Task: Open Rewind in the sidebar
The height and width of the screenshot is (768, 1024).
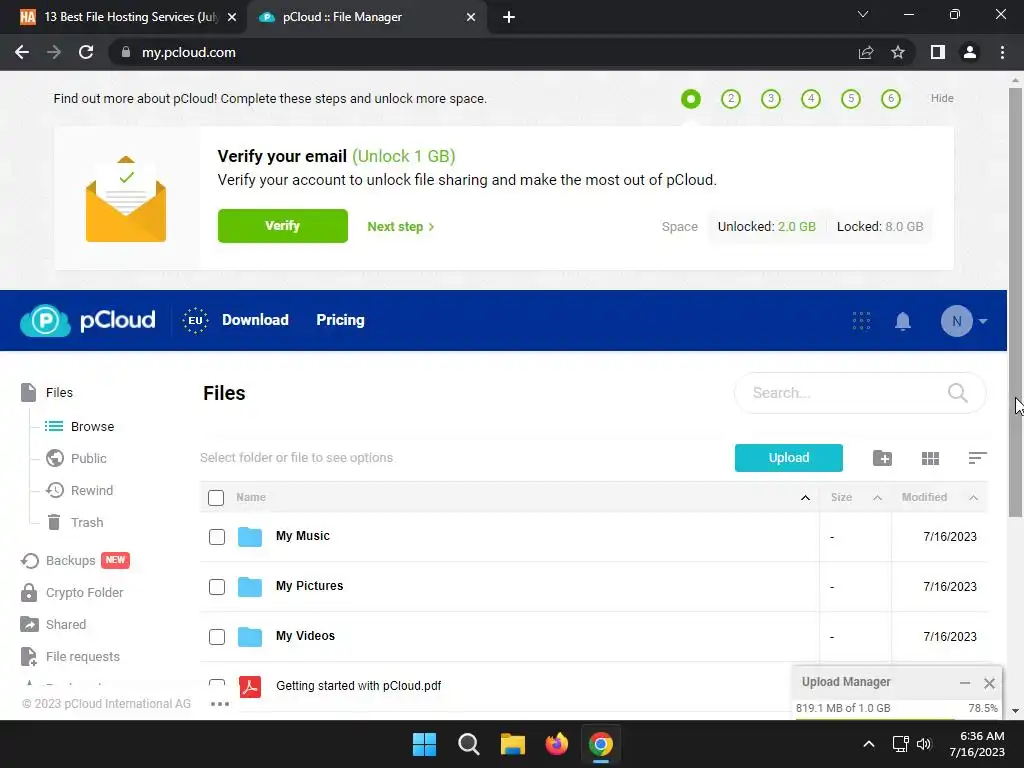Action: click(79, 490)
